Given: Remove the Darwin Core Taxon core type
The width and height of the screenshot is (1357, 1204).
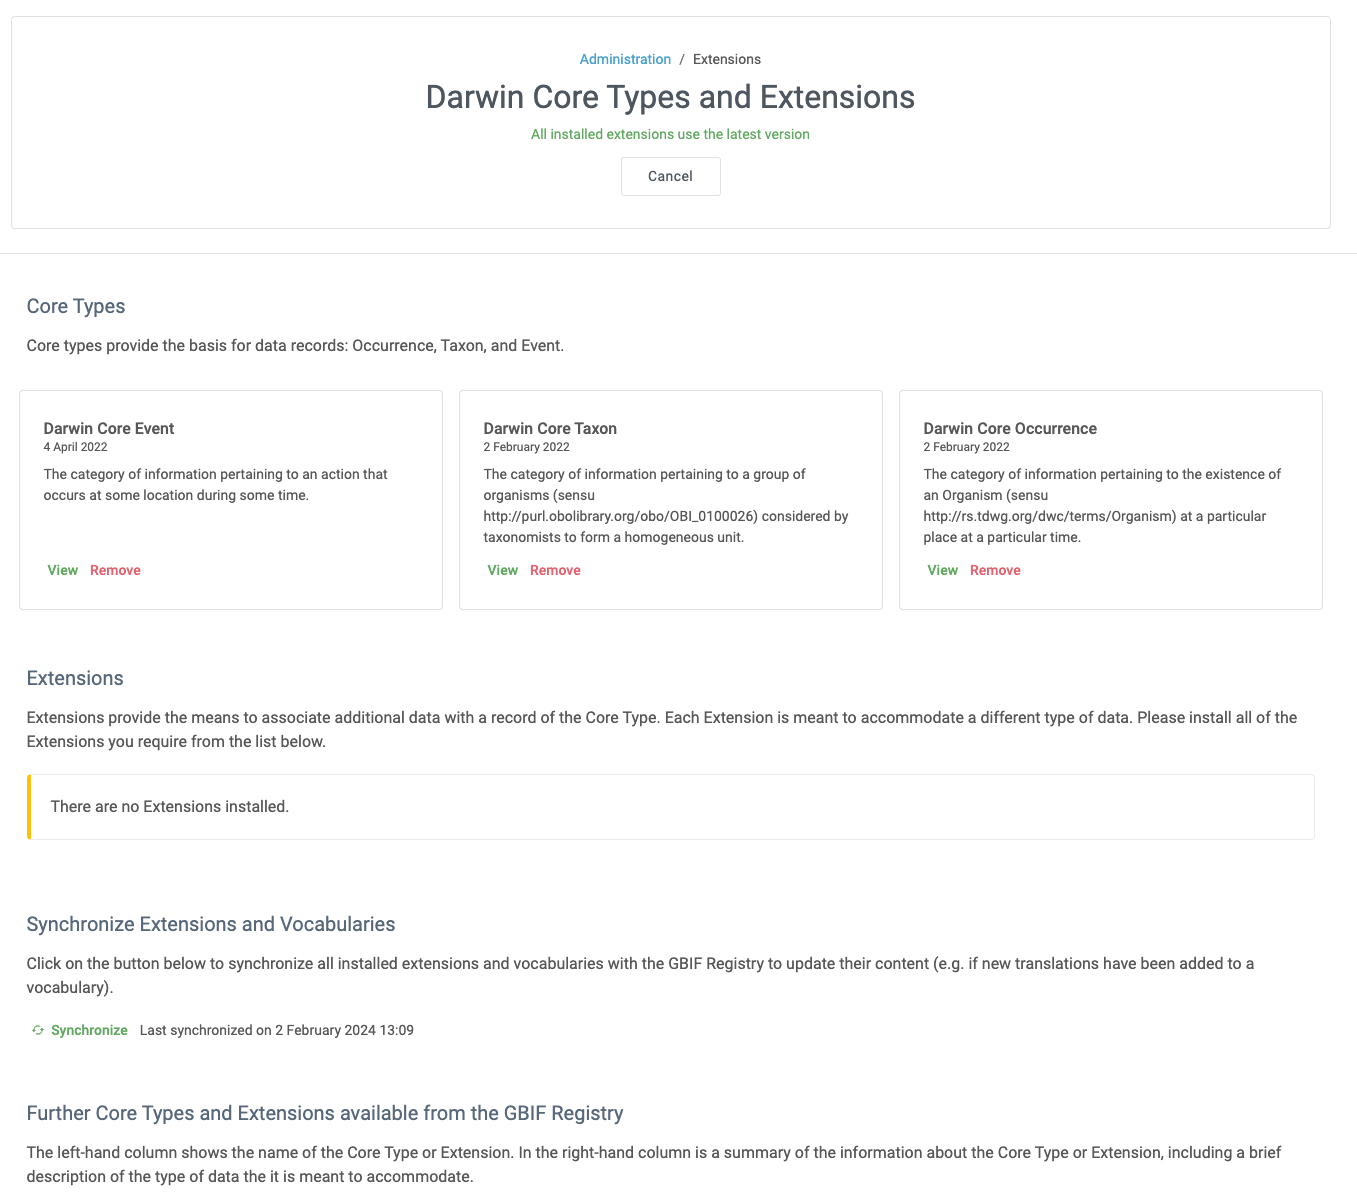Looking at the screenshot, I should pos(555,570).
